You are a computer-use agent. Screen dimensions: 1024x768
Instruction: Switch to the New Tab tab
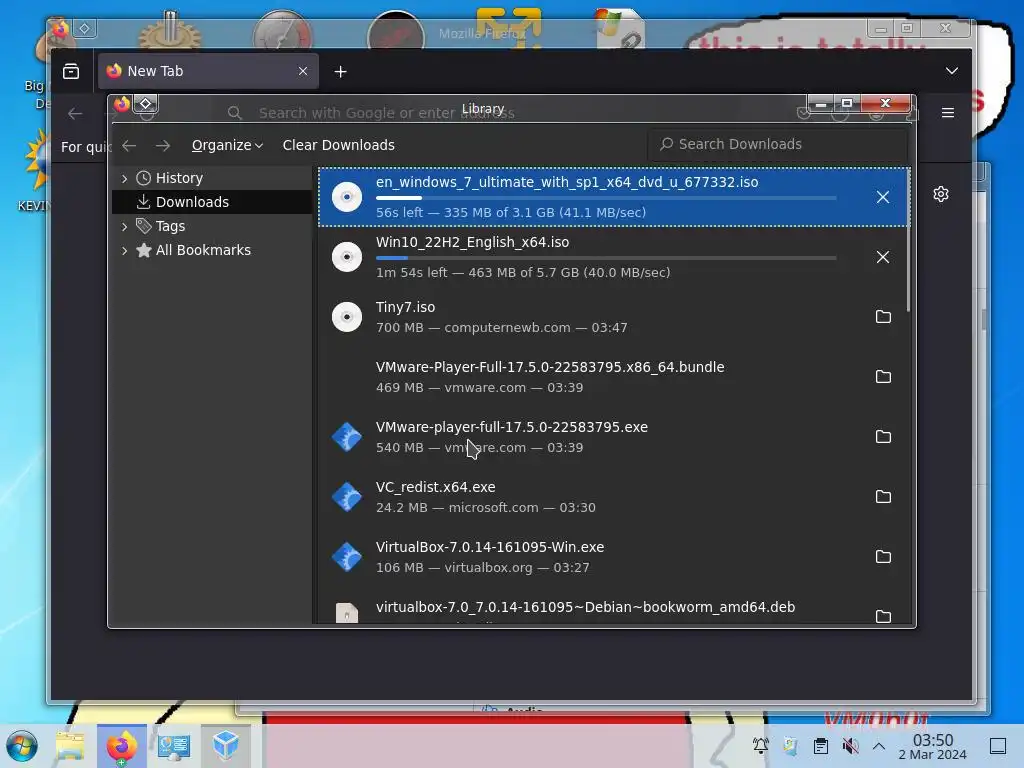click(208, 71)
